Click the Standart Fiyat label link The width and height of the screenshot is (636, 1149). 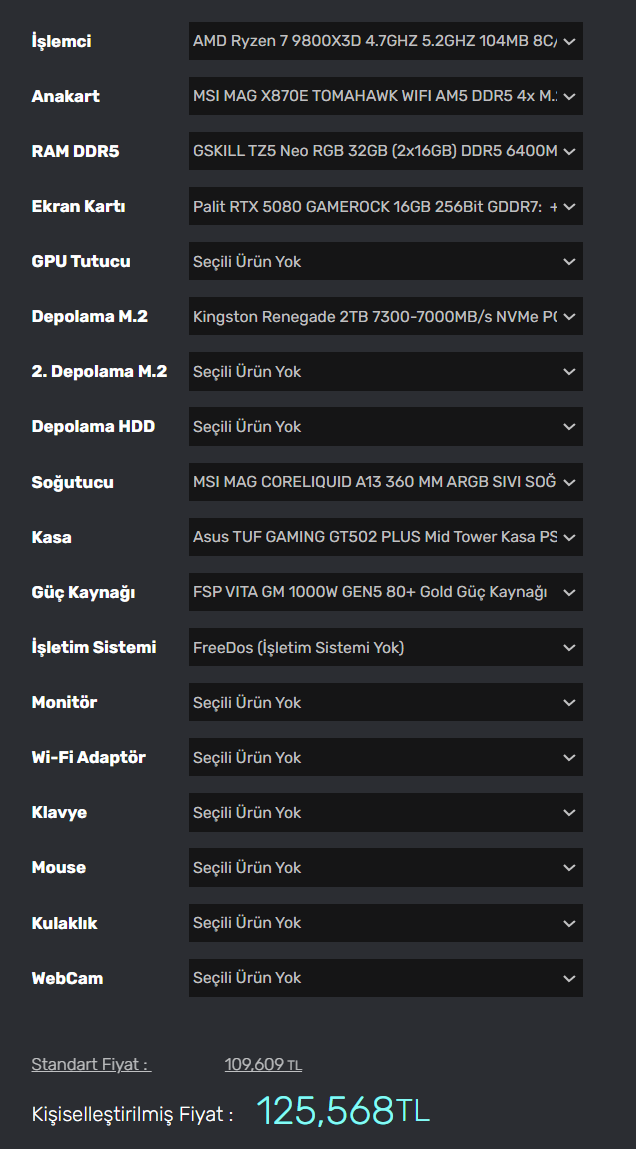point(91,1064)
